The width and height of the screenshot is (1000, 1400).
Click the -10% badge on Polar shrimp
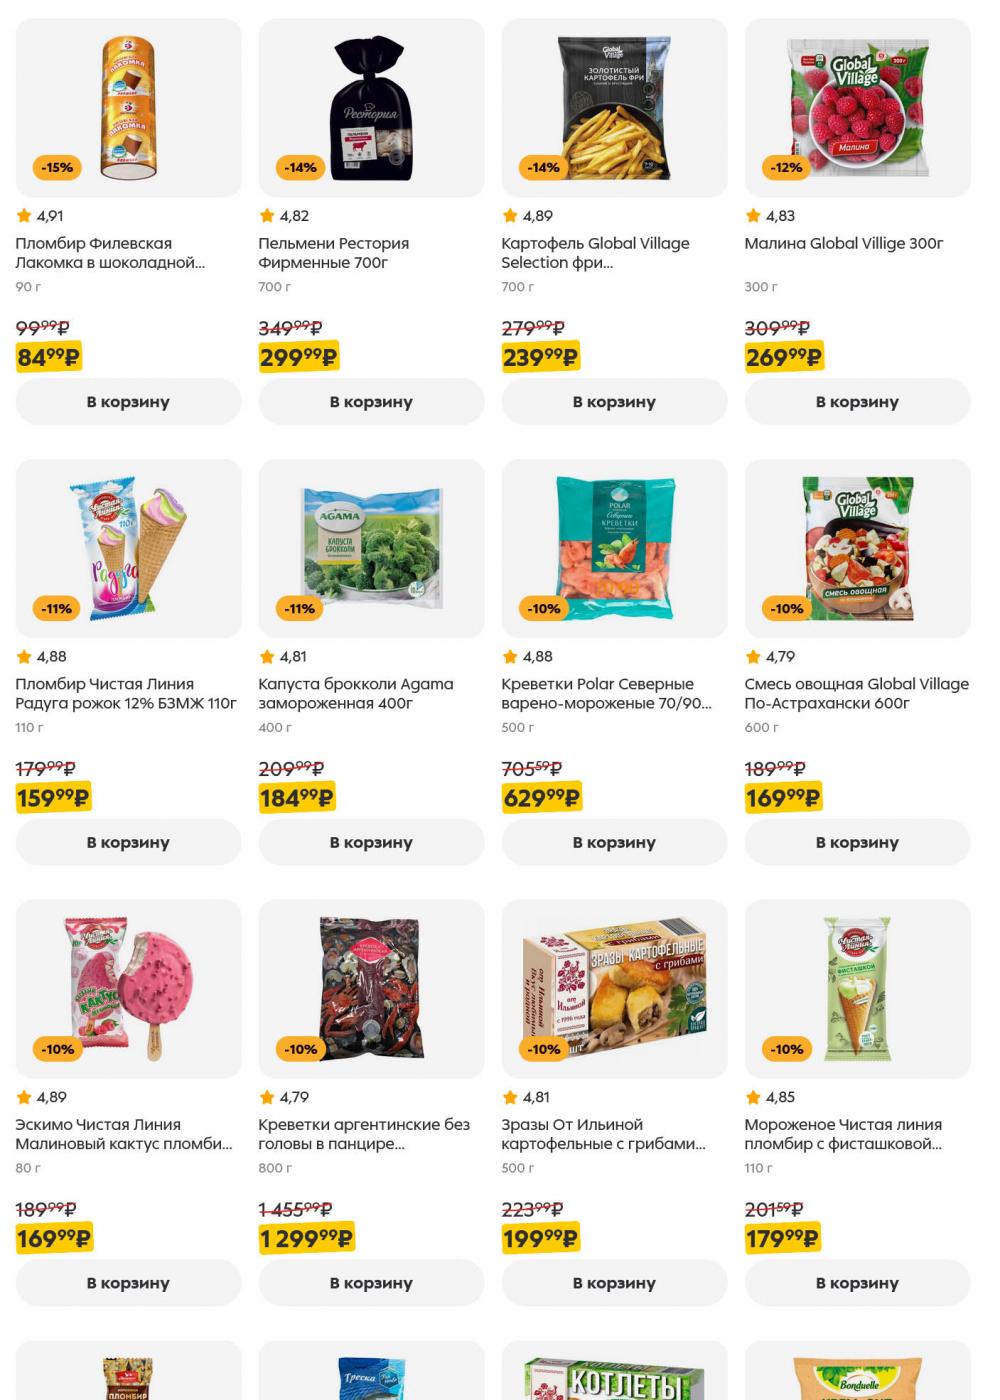pyautogui.click(x=544, y=608)
